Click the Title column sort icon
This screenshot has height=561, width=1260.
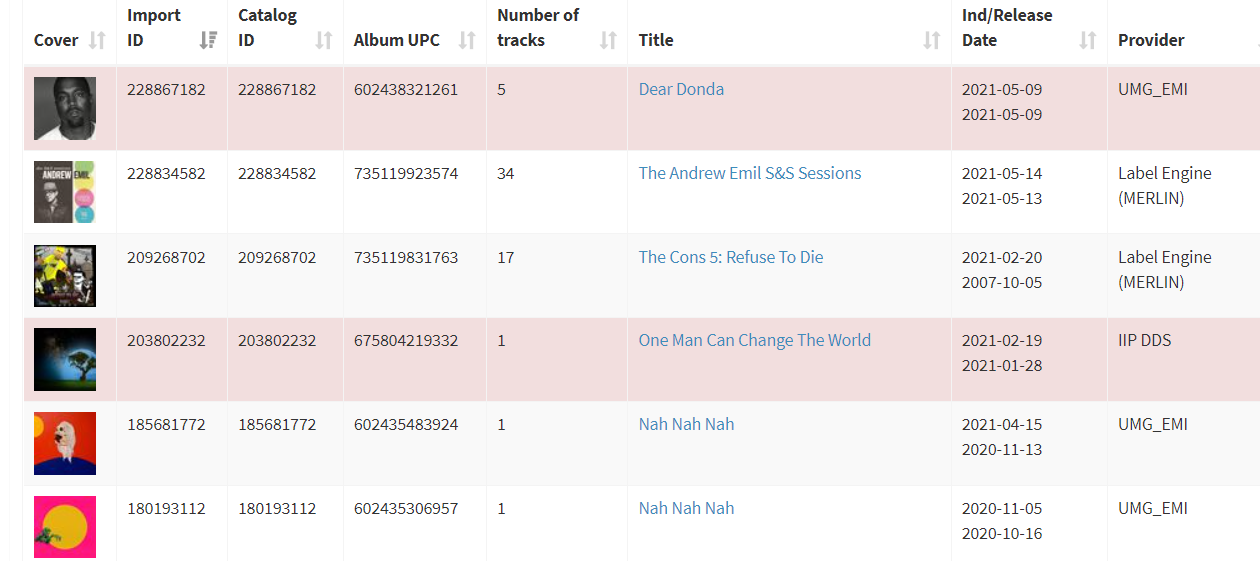click(931, 40)
